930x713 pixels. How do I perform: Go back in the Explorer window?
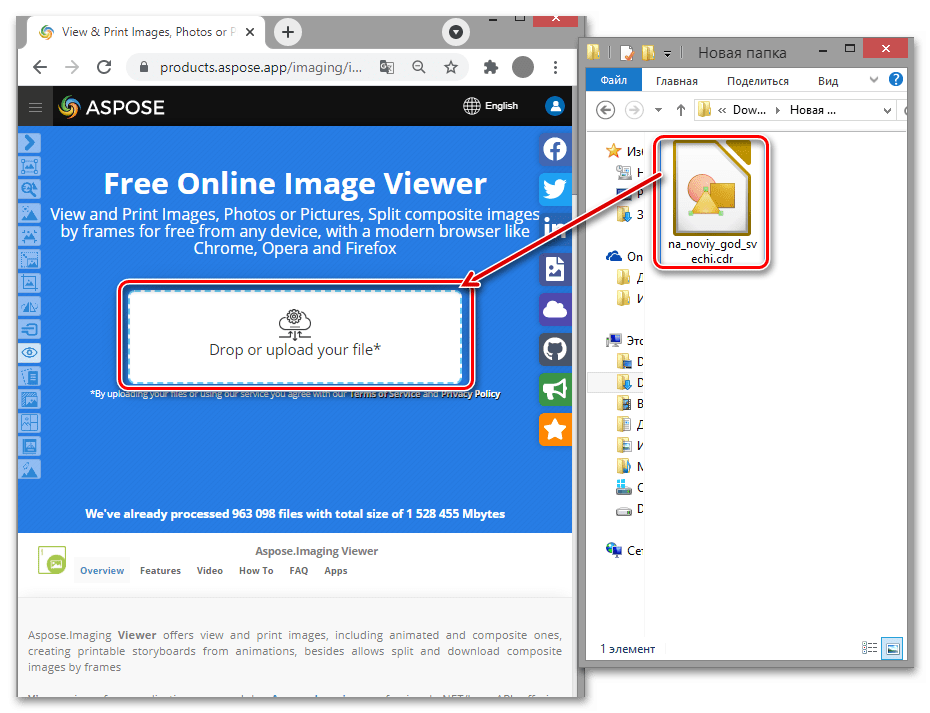point(606,110)
